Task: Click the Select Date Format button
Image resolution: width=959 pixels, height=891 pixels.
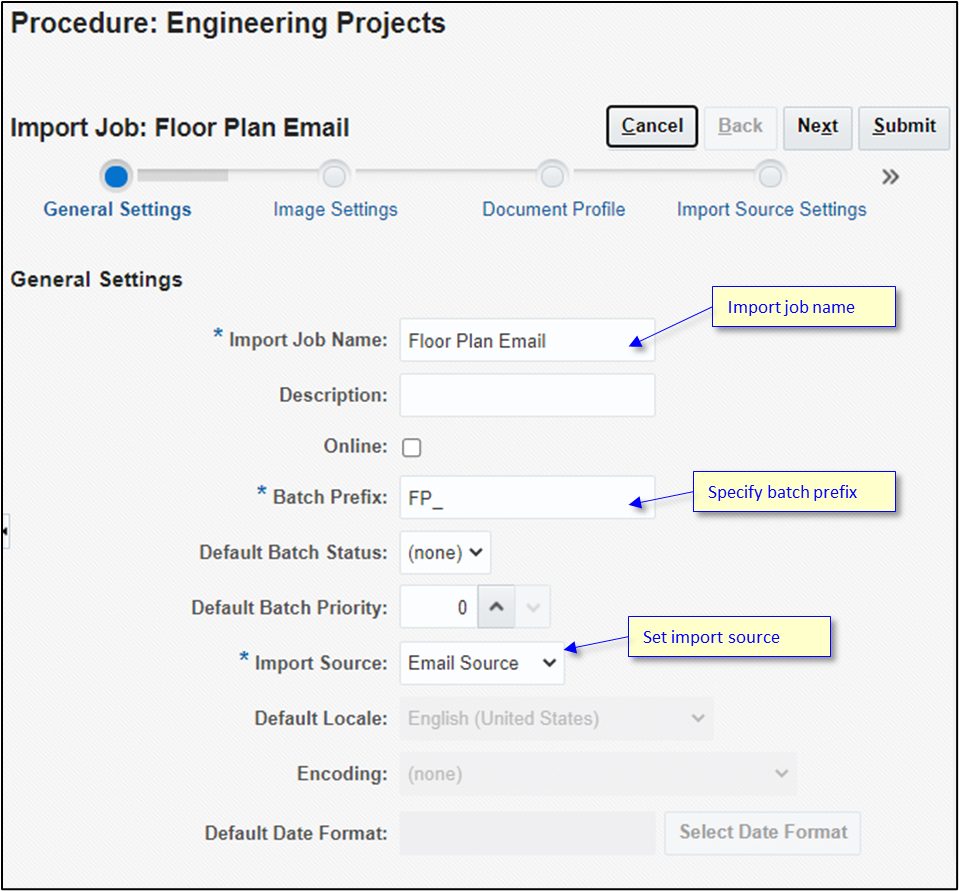Action: tap(762, 832)
